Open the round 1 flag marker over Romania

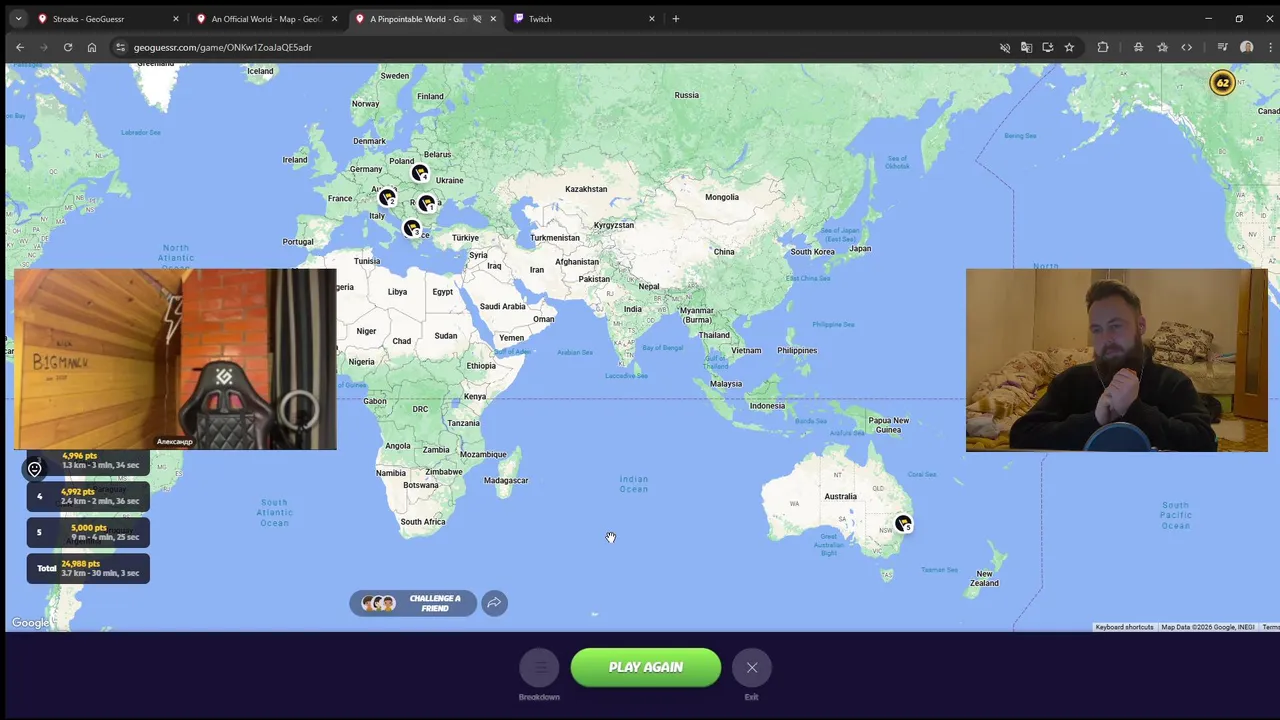click(427, 203)
